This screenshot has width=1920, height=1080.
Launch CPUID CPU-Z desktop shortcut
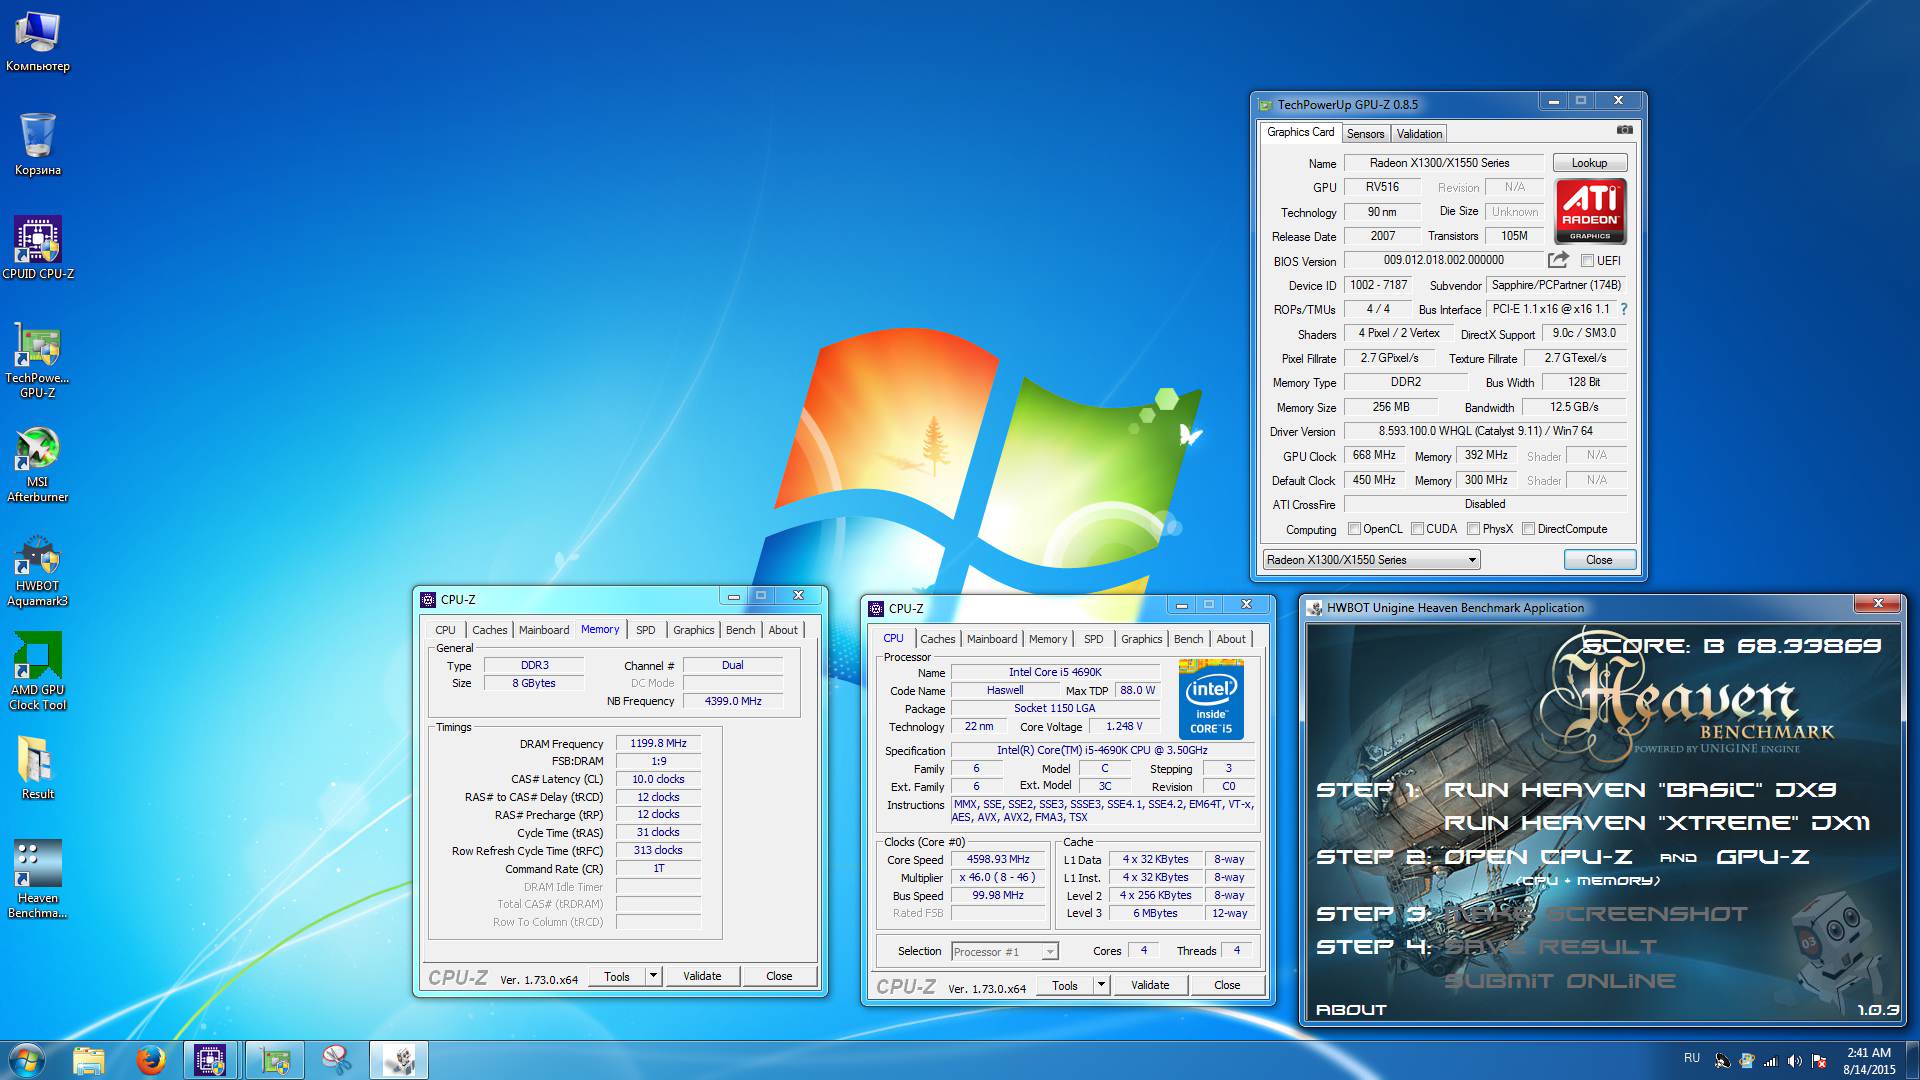point(38,248)
